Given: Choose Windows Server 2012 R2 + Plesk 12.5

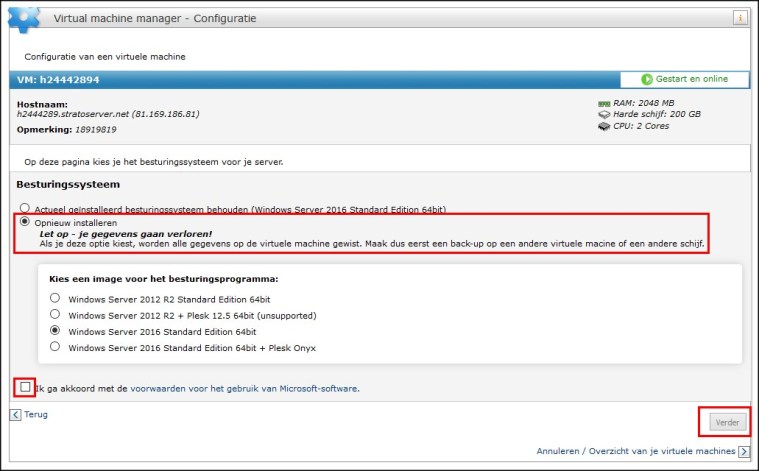Looking at the screenshot, I should click(54, 314).
